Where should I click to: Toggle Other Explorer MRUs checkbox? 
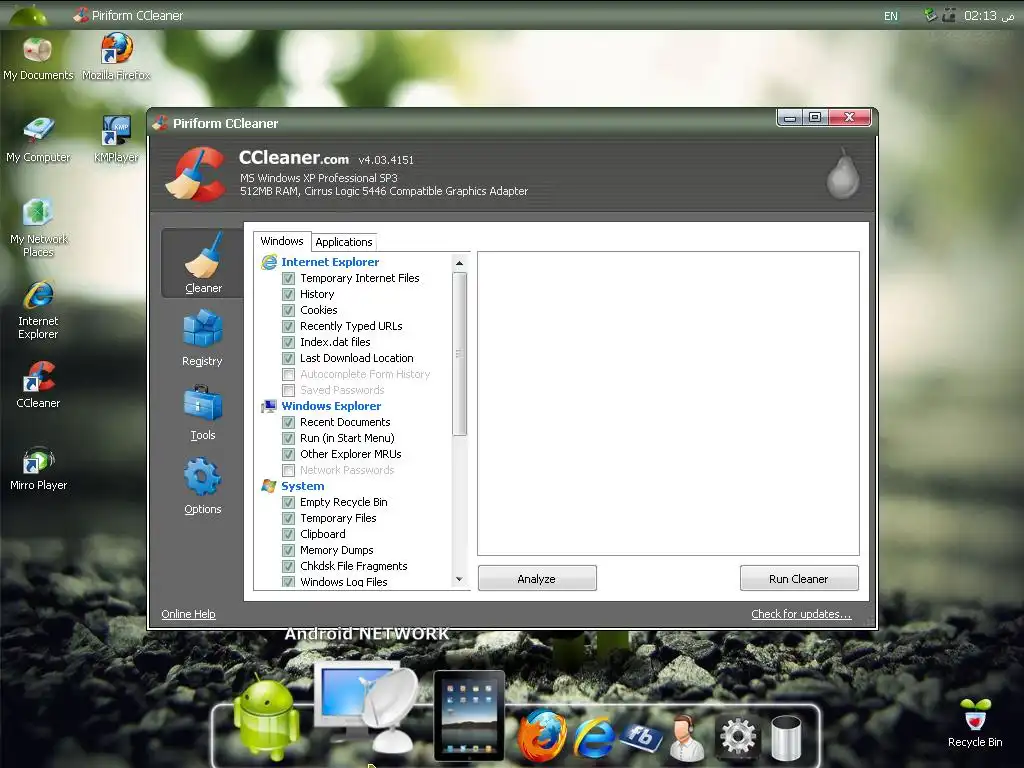pos(288,455)
